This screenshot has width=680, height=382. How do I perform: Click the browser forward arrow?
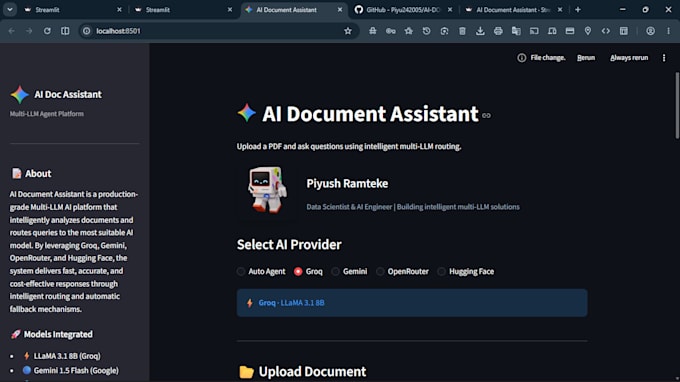click(29, 31)
